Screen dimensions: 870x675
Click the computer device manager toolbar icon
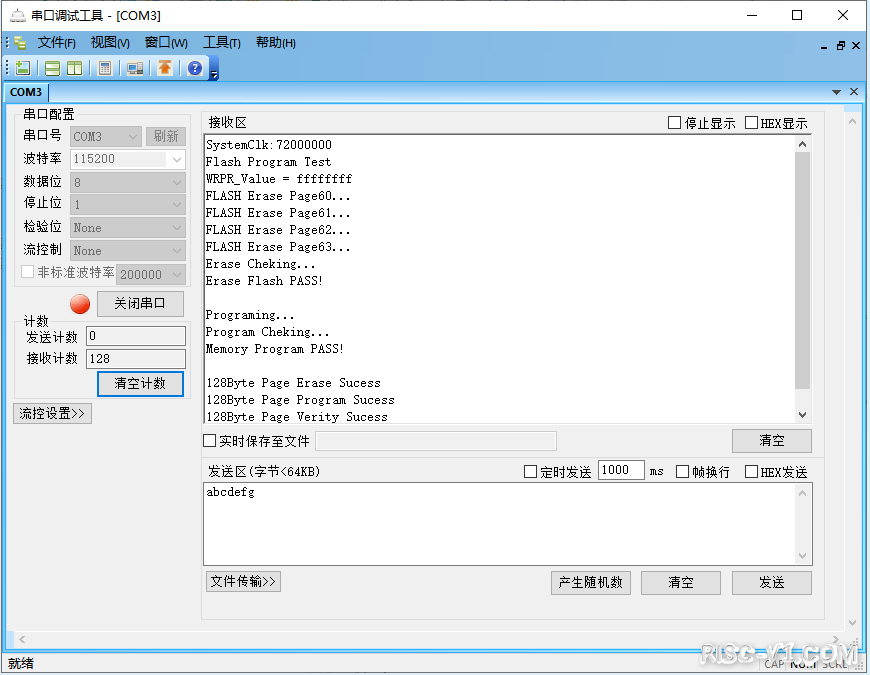click(x=135, y=68)
